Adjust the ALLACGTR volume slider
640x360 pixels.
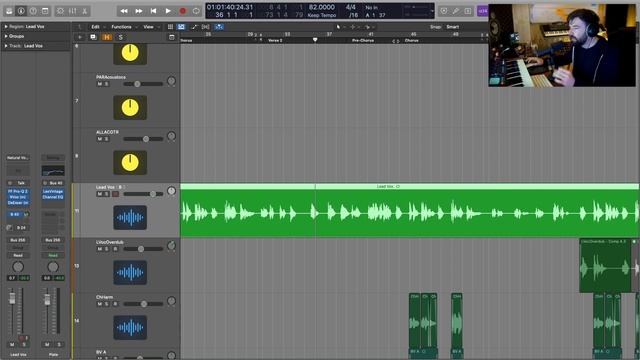(x=143, y=139)
